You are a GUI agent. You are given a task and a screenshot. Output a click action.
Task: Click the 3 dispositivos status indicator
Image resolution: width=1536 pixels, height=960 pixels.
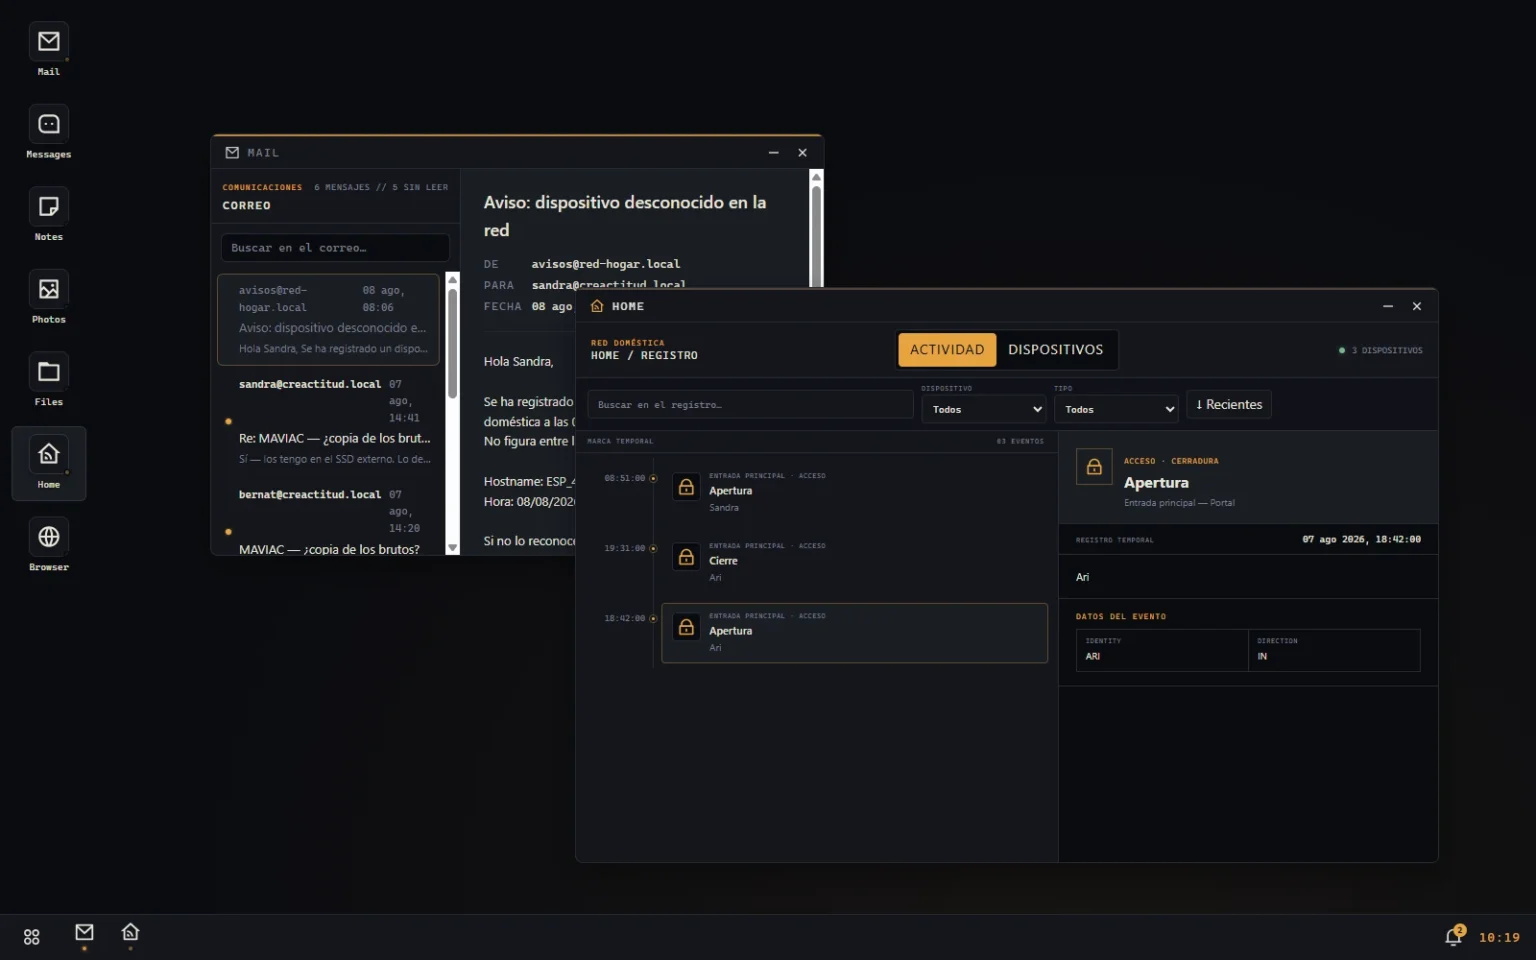tap(1380, 351)
